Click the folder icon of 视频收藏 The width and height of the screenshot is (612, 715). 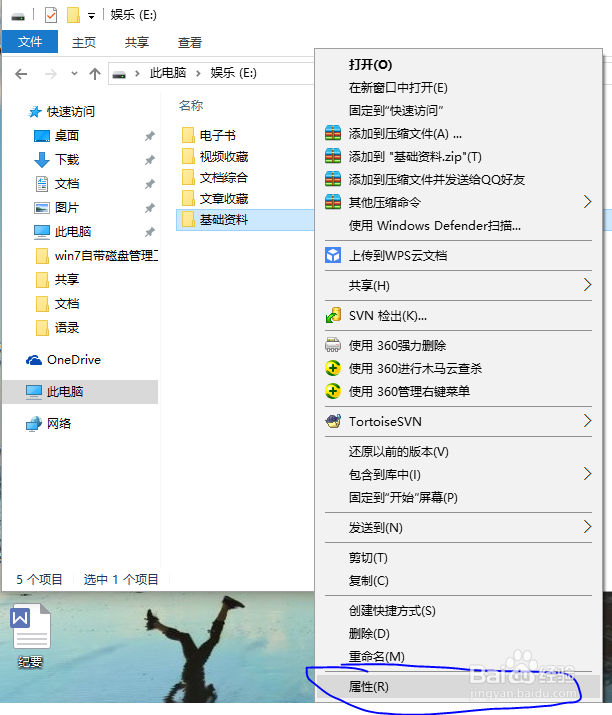pos(188,156)
